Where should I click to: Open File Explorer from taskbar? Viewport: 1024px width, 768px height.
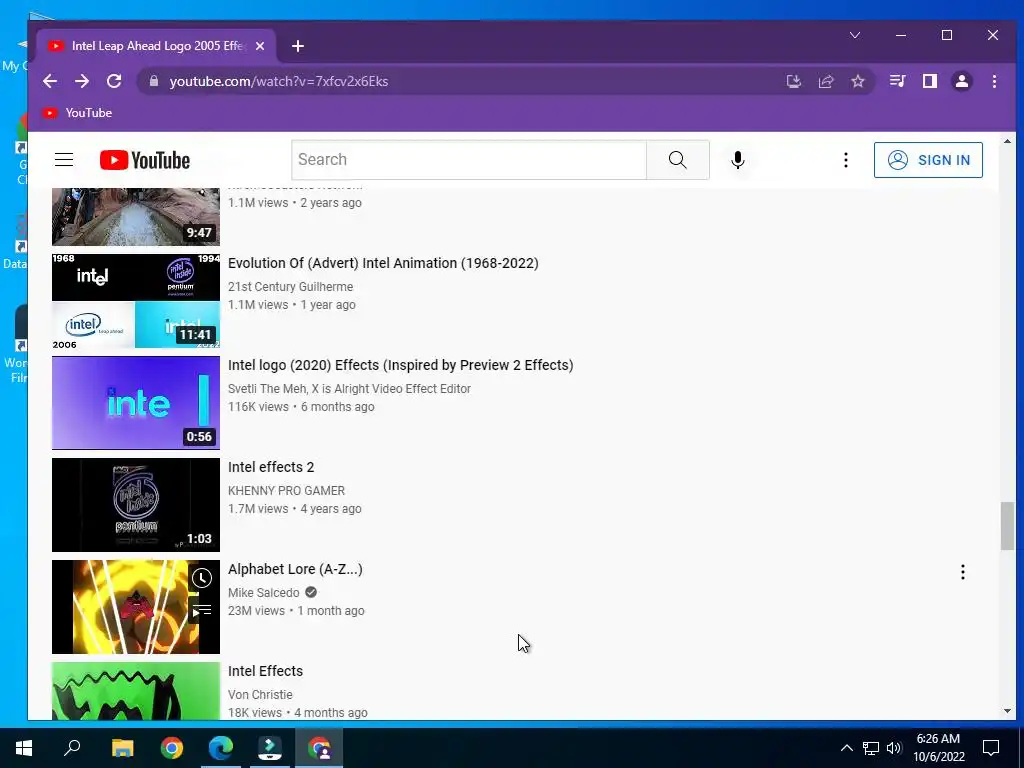(x=122, y=748)
